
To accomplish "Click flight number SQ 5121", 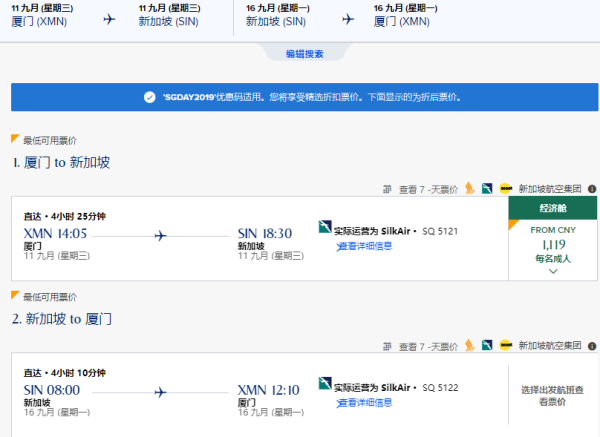I will tap(440, 232).
